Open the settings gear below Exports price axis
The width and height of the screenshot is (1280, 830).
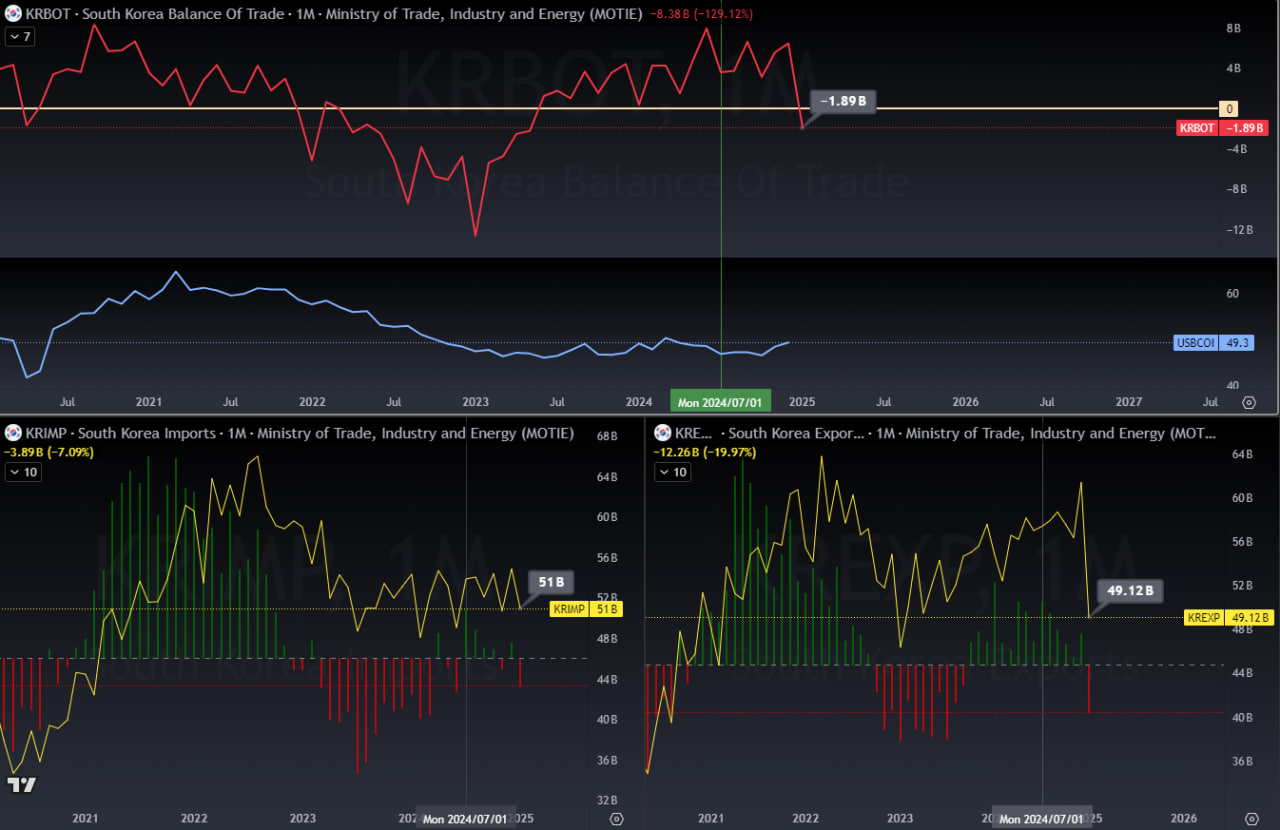click(1249, 818)
